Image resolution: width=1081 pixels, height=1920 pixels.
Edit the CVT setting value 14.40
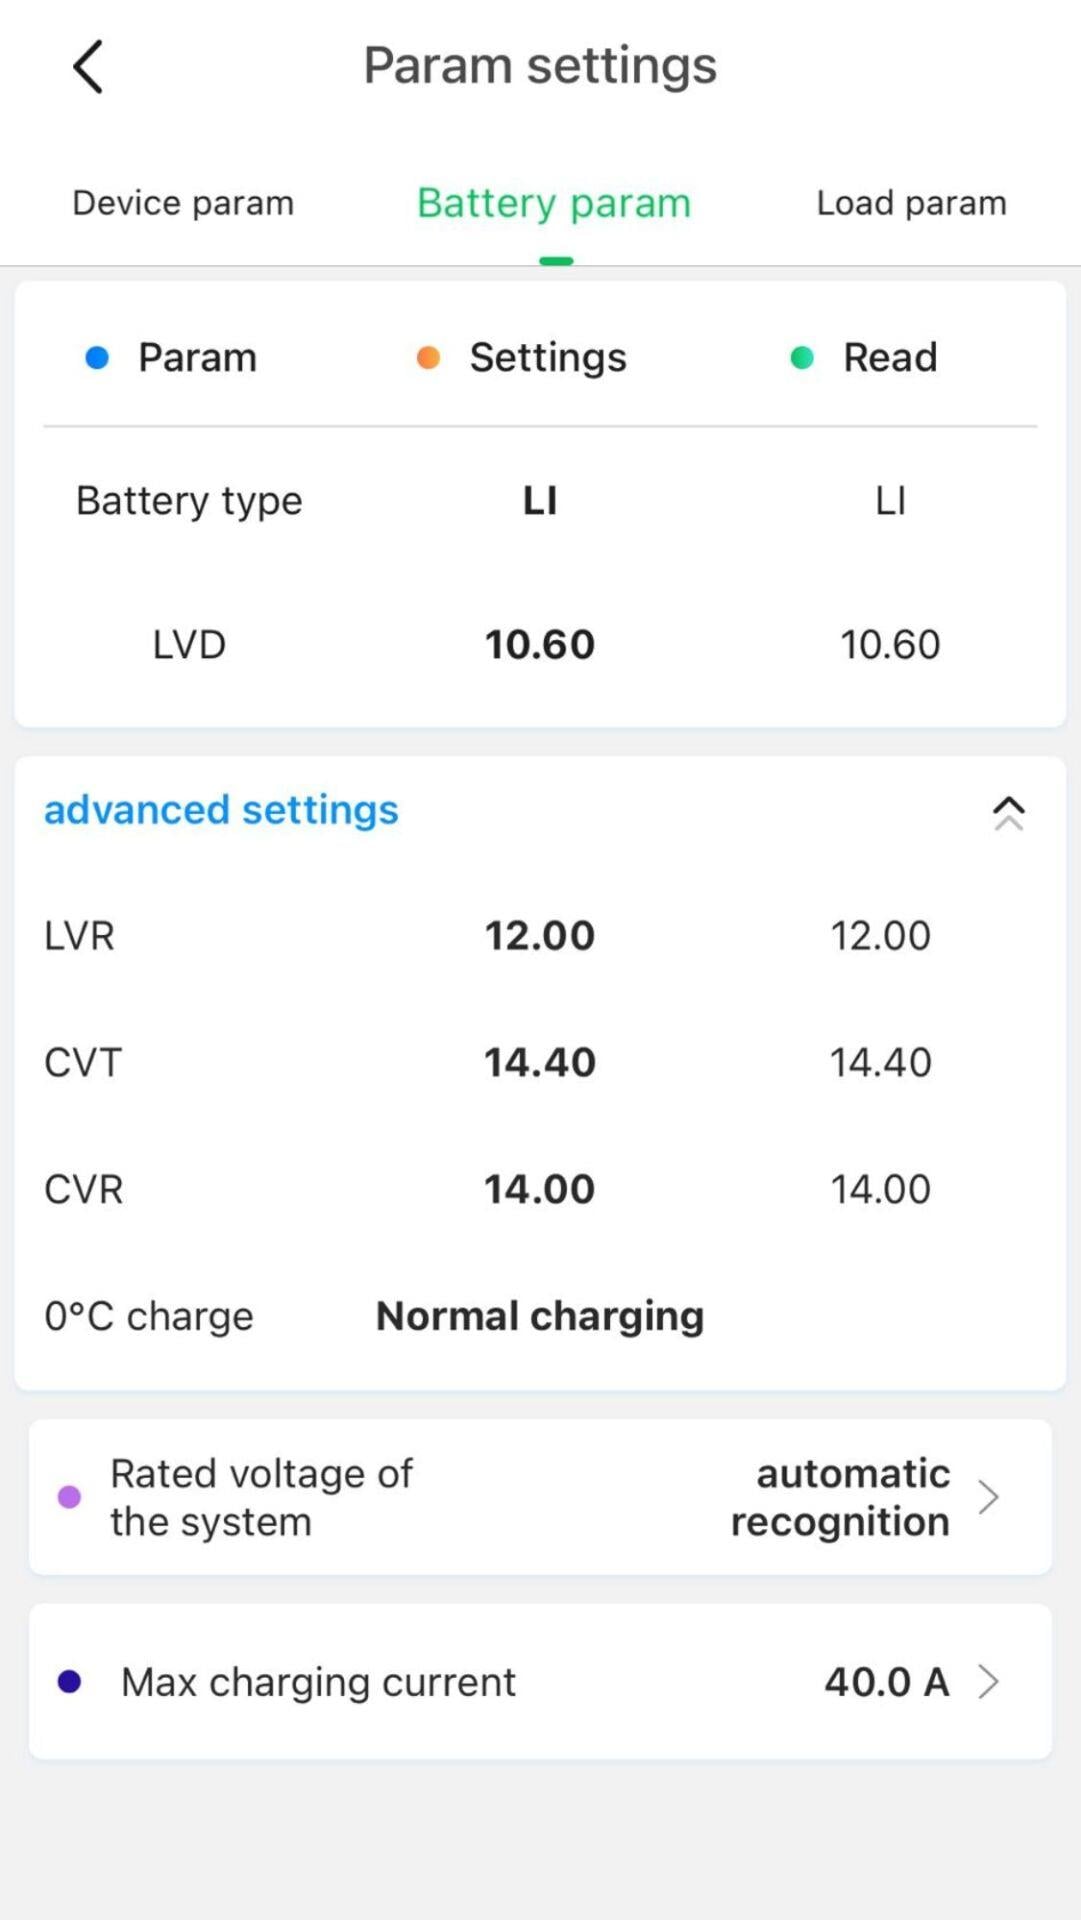(x=540, y=1062)
